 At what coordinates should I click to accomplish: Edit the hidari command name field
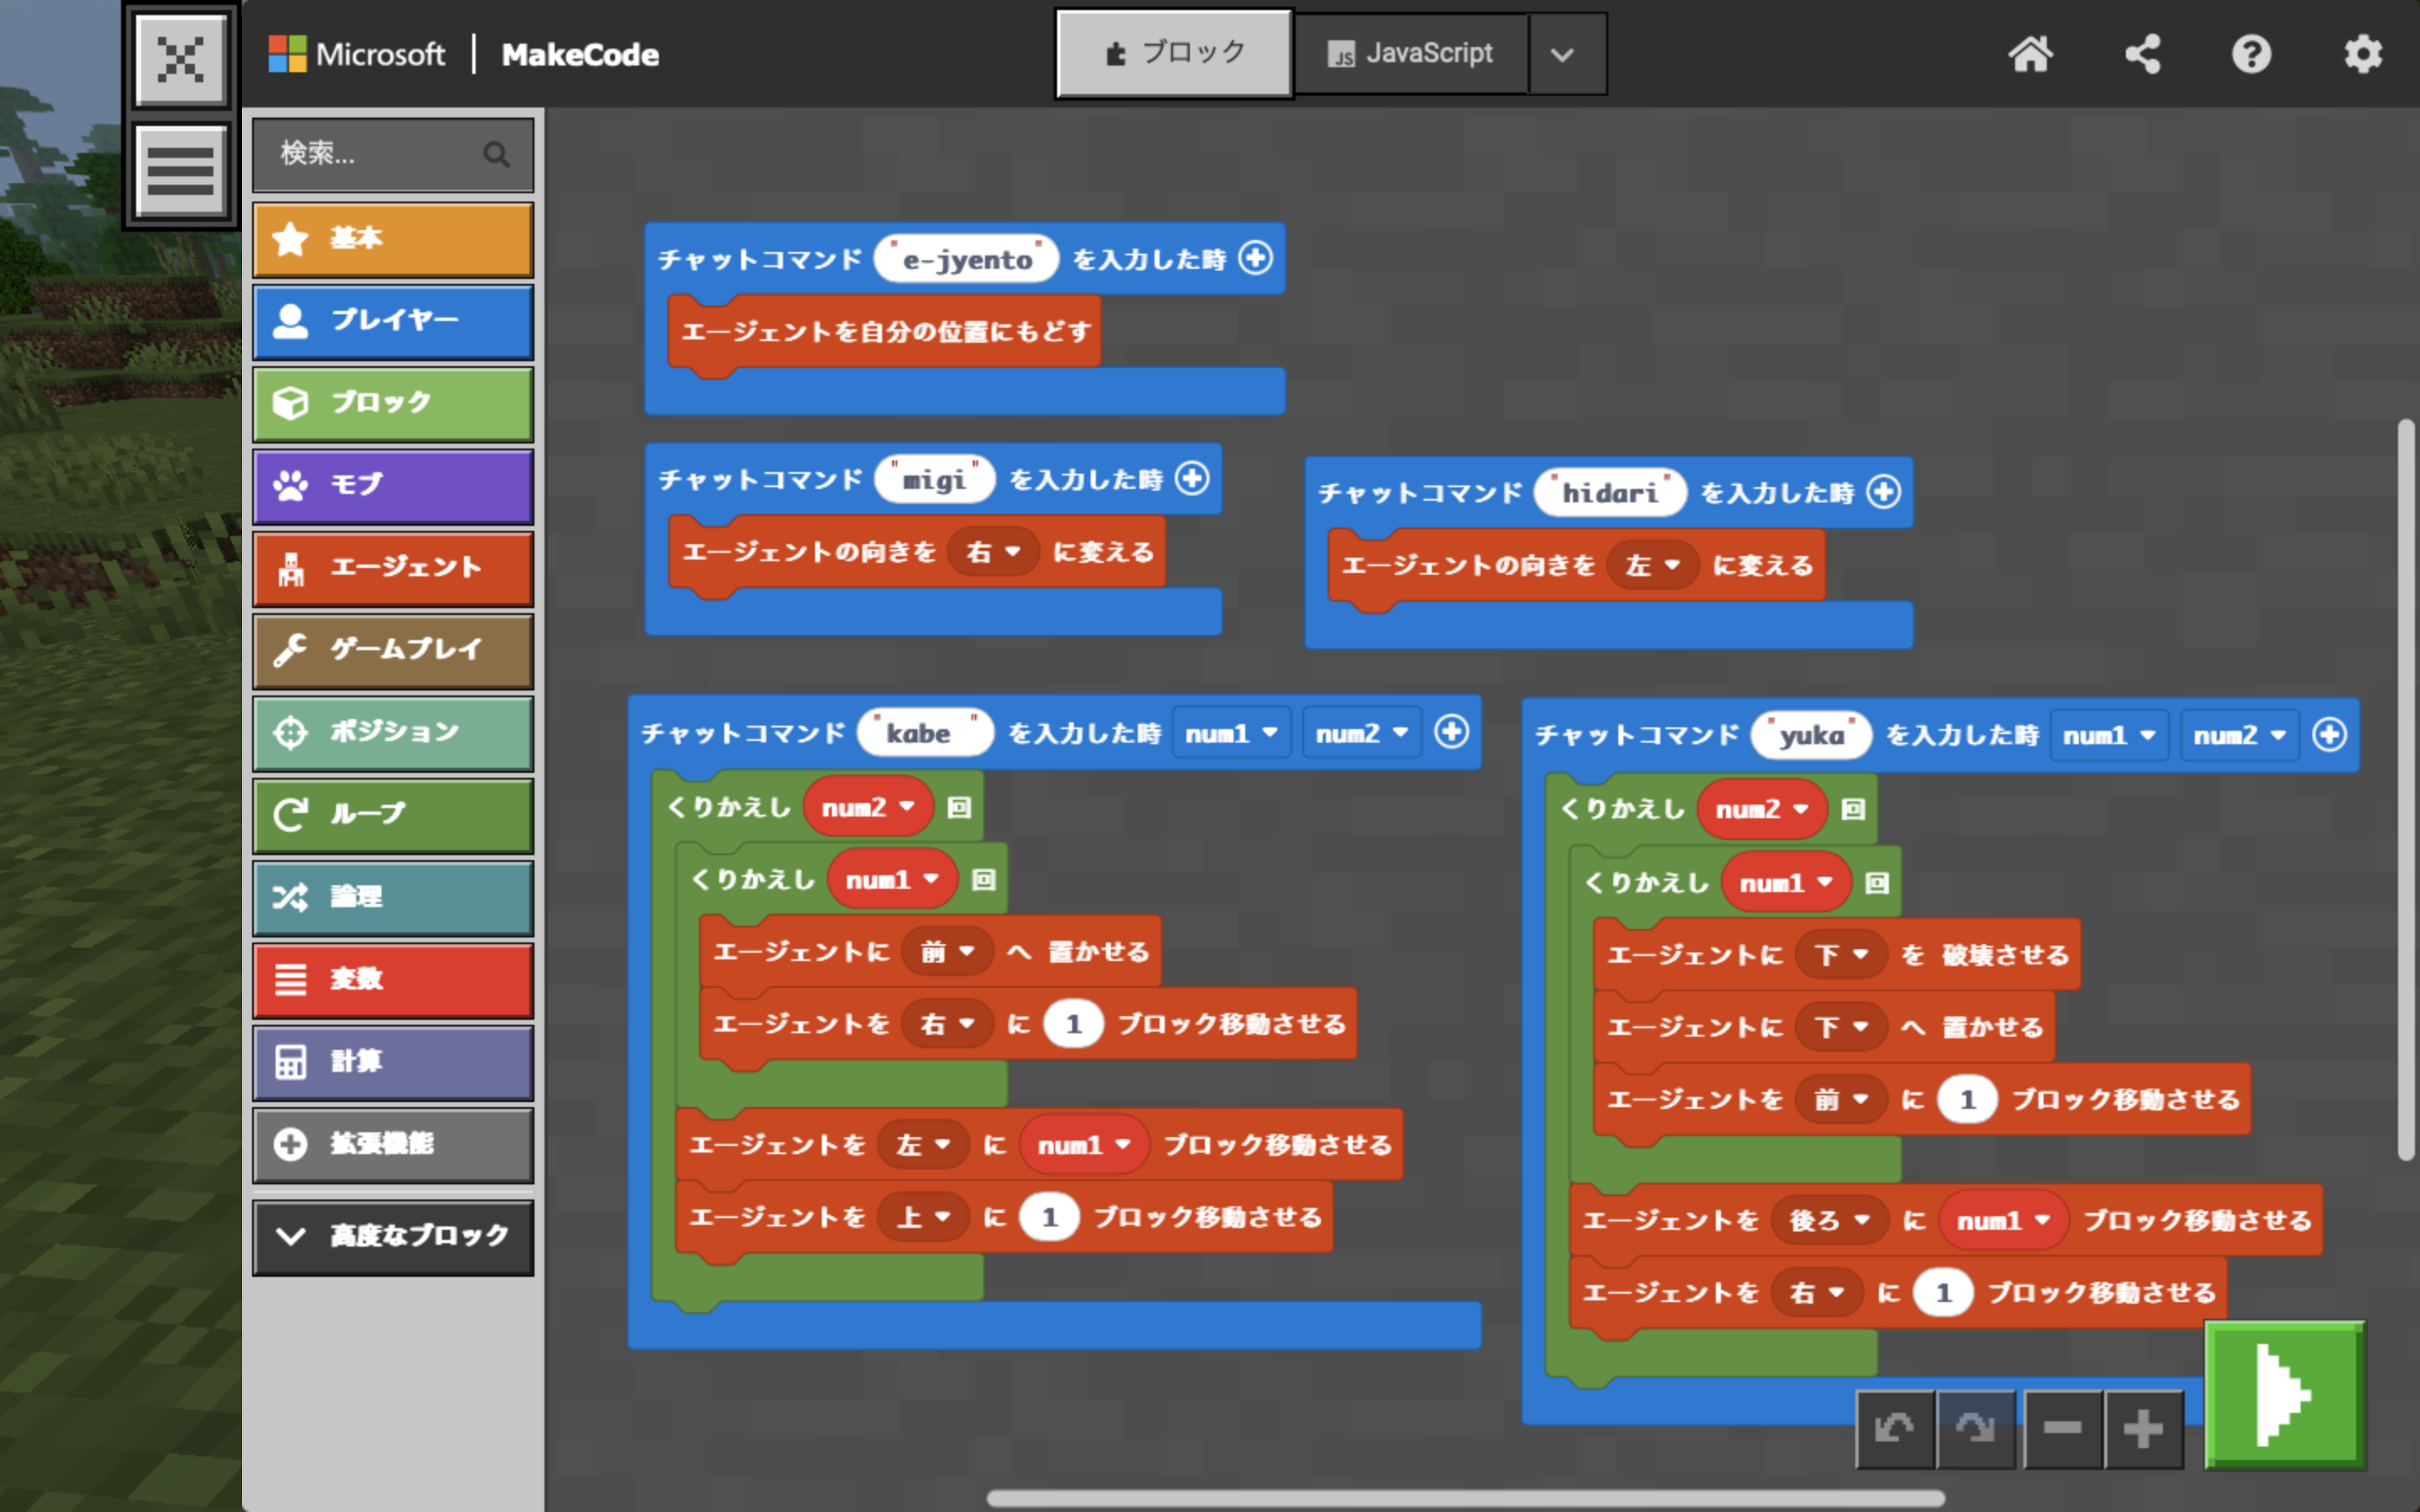tap(1610, 492)
